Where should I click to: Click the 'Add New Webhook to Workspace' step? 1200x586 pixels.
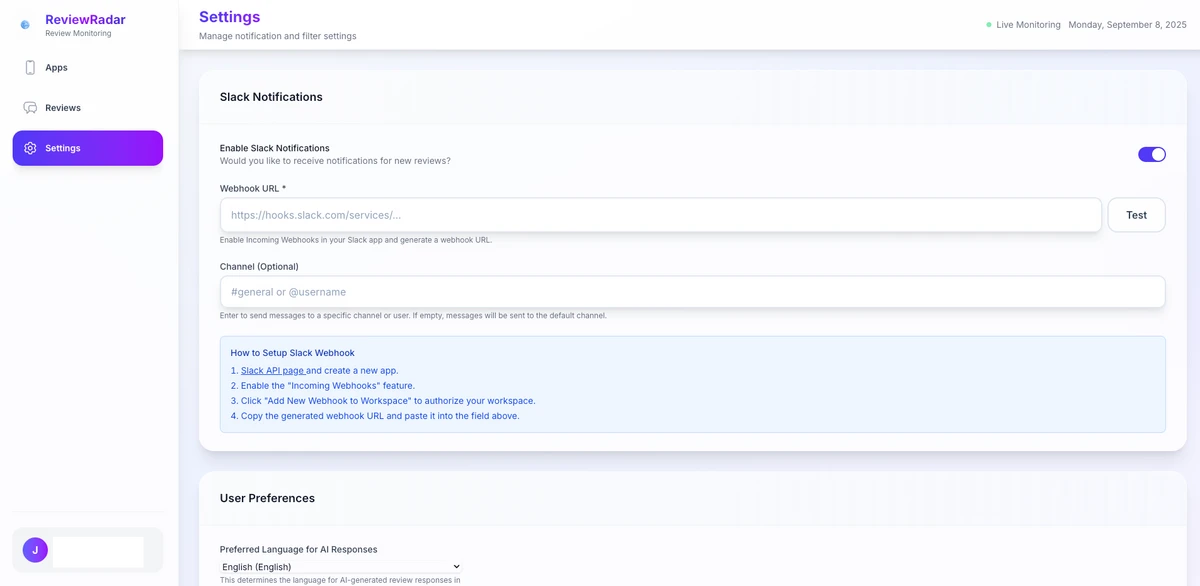(383, 401)
